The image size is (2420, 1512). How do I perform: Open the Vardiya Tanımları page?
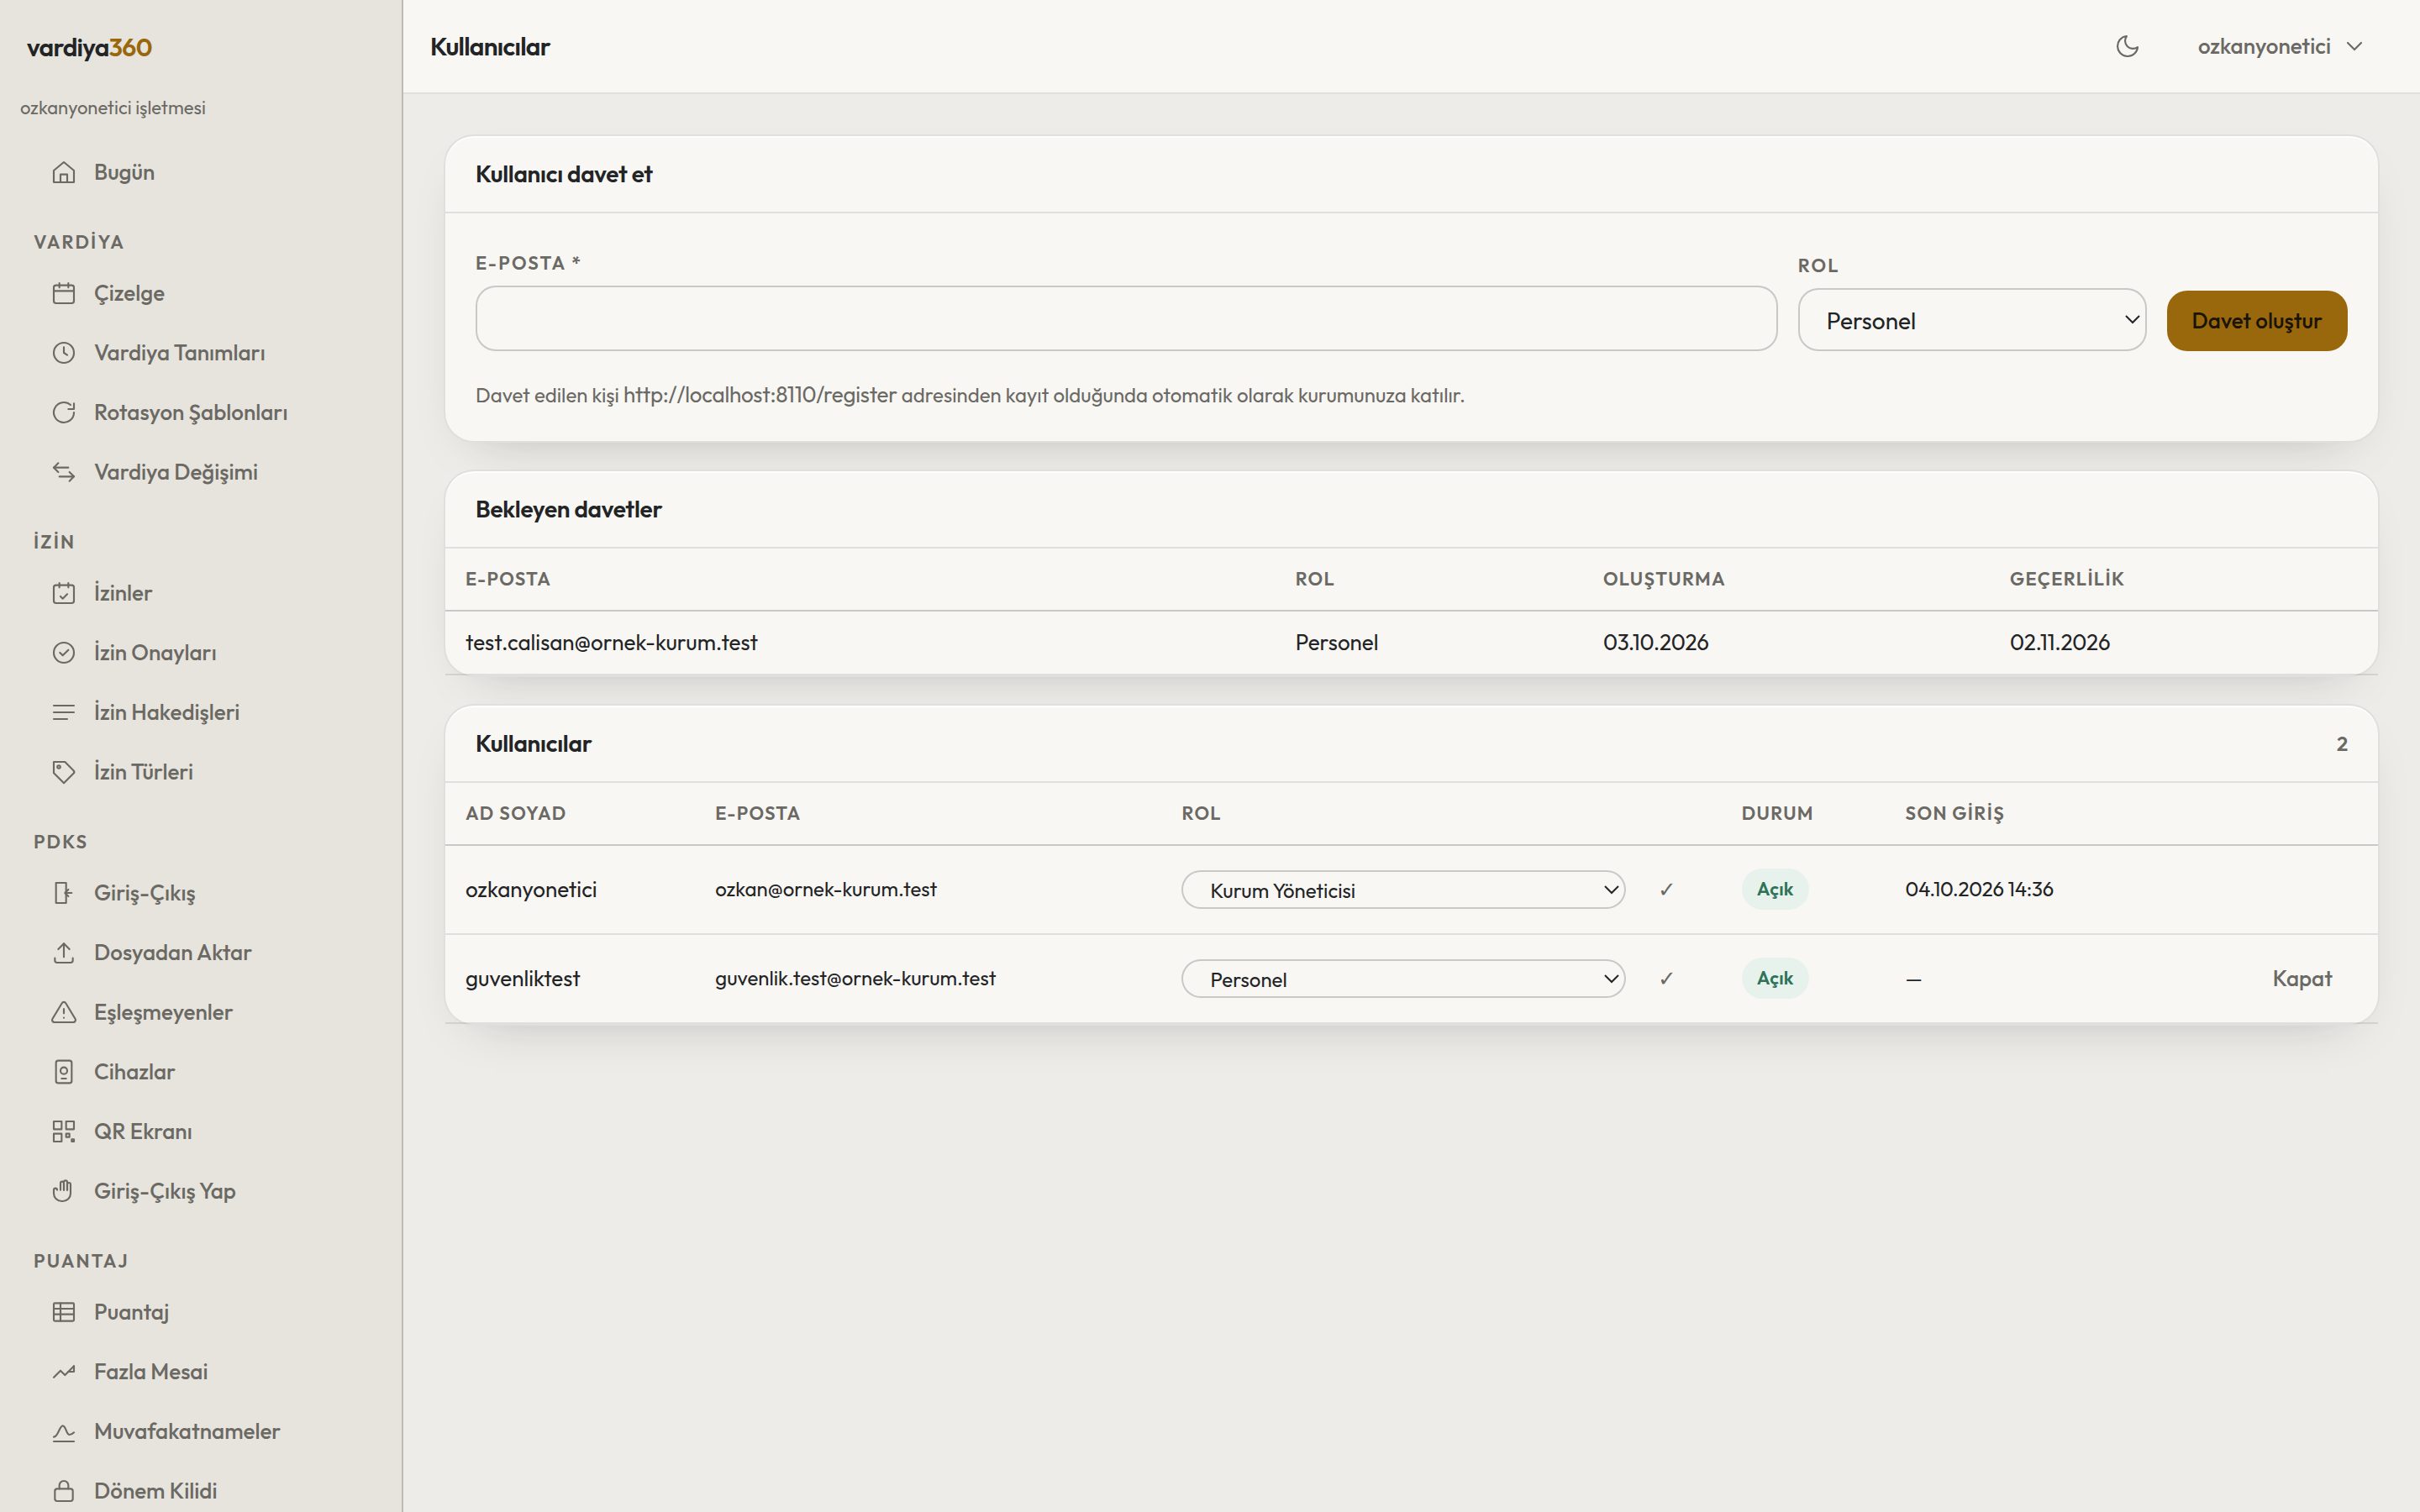pos(179,353)
